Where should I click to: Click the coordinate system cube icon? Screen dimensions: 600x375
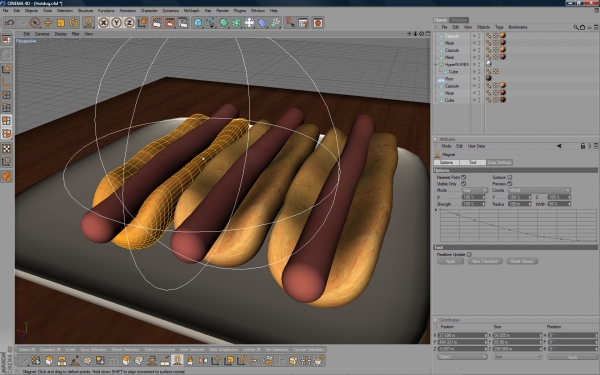(x=142, y=23)
